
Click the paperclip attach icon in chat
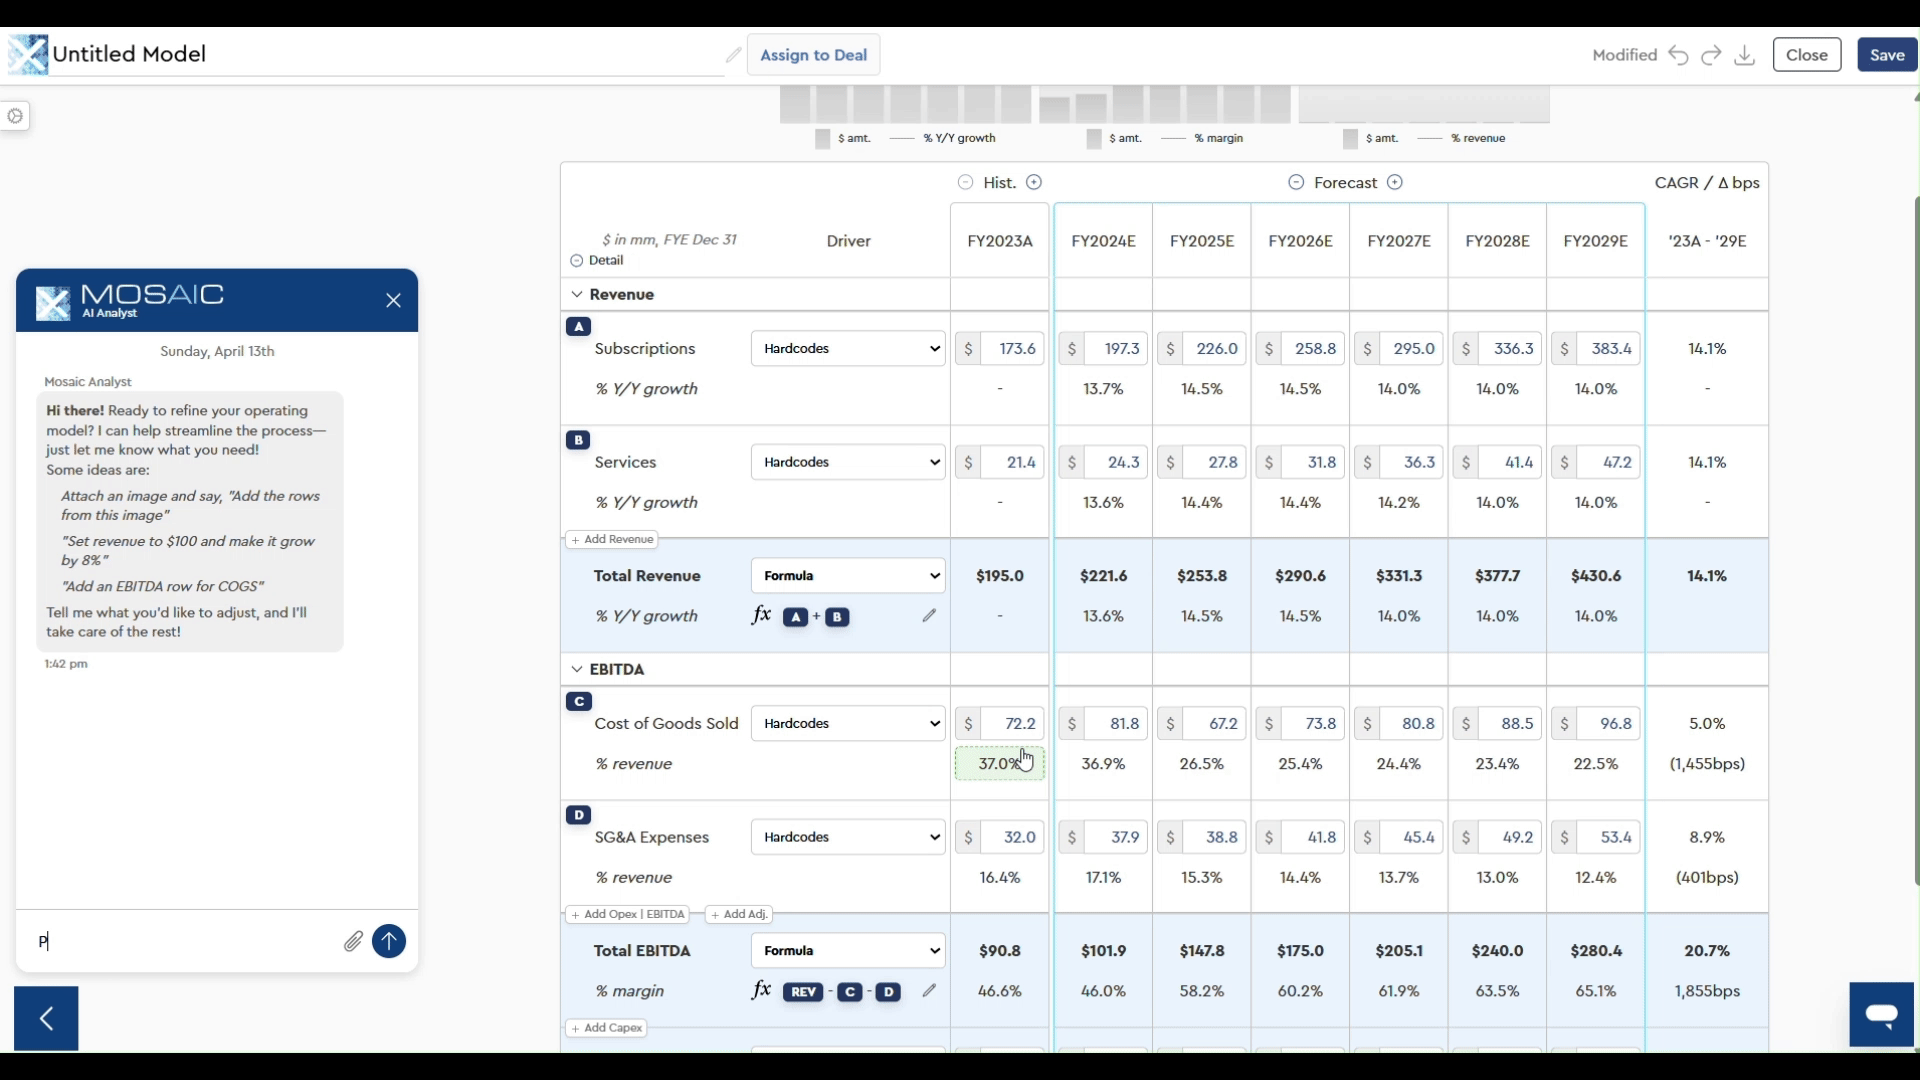pyautogui.click(x=353, y=941)
